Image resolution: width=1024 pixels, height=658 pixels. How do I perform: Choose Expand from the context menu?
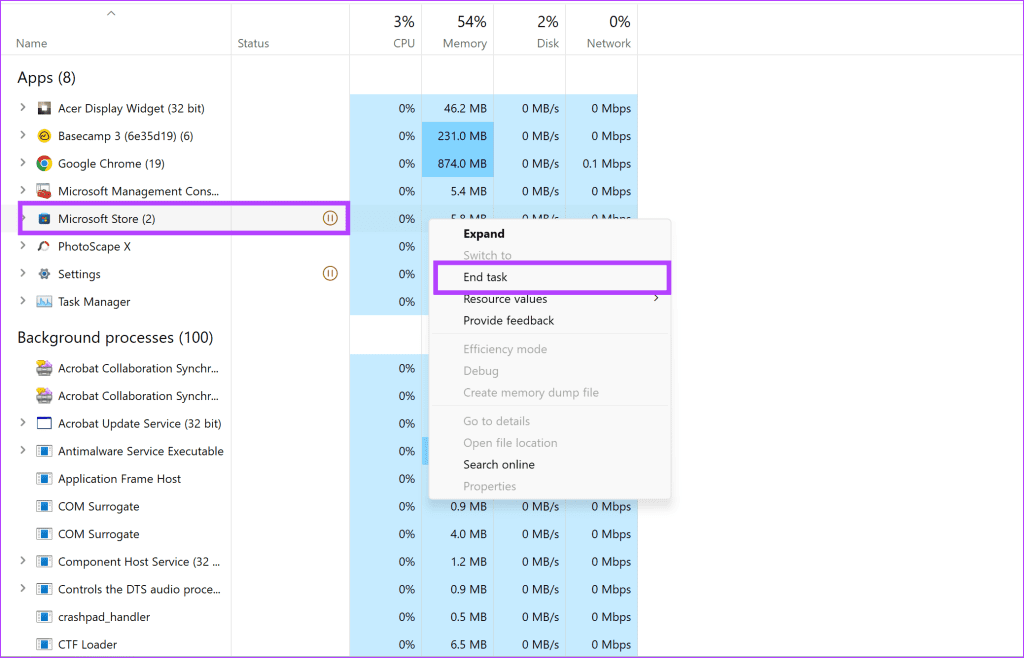point(482,233)
